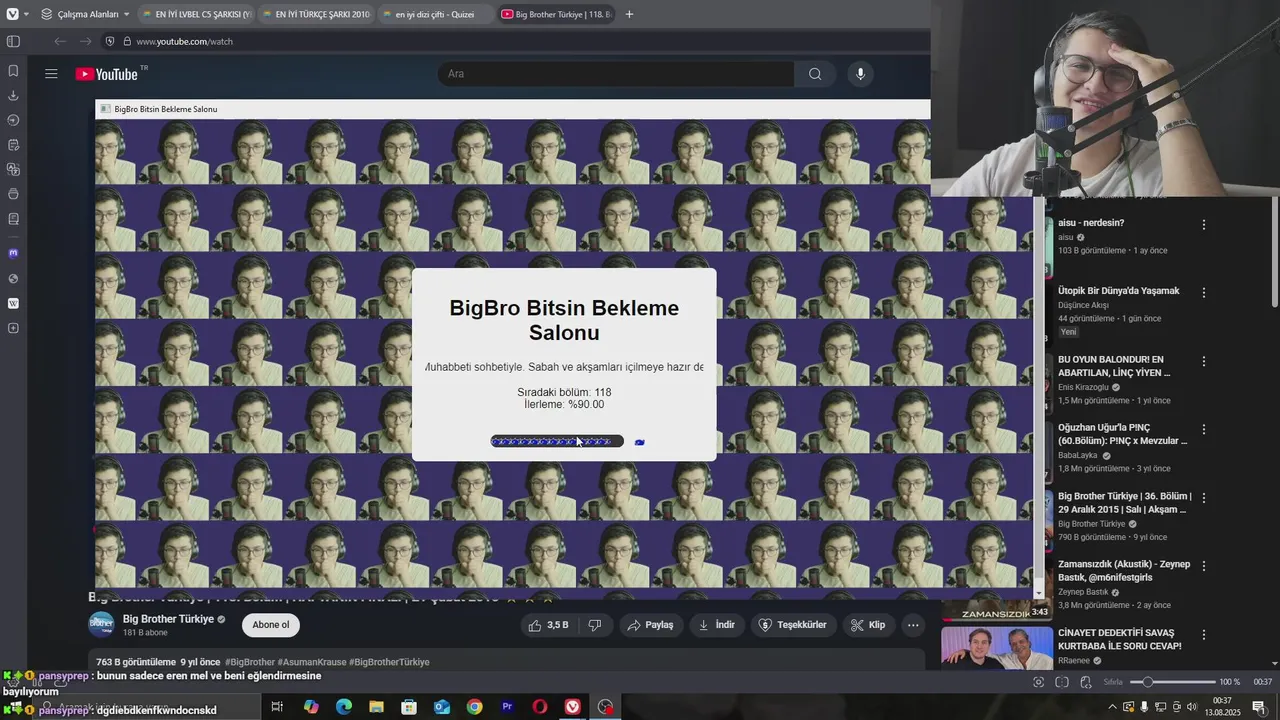Go forward with the forward arrow

click(85, 41)
